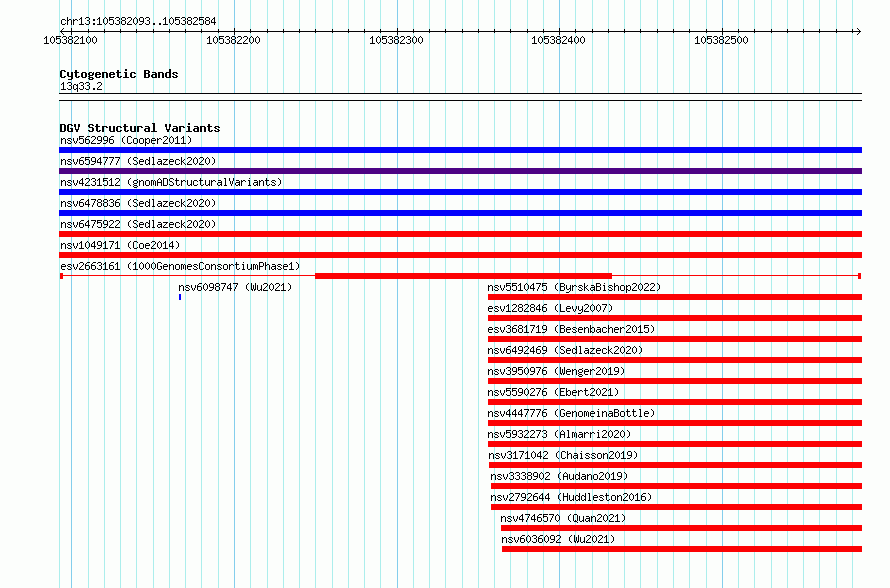Click the nsv562996 (Cooper2011) variant label
This screenshot has height=588, width=890.
(x=126, y=140)
